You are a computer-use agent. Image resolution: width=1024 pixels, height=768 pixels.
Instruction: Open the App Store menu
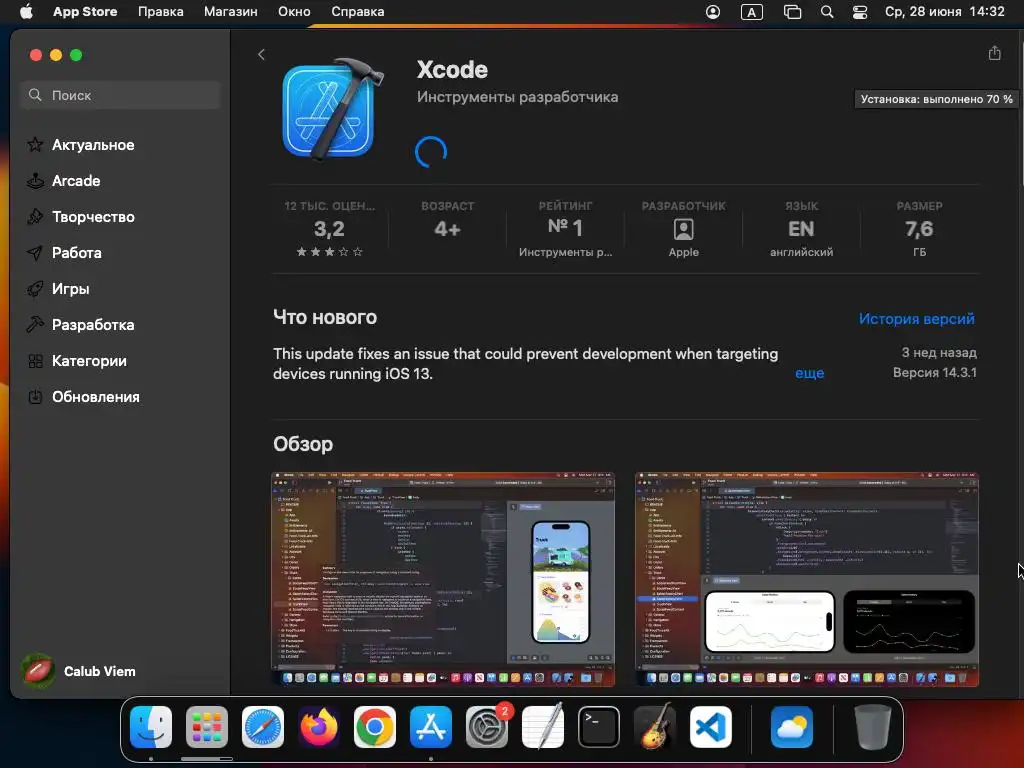click(x=85, y=12)
